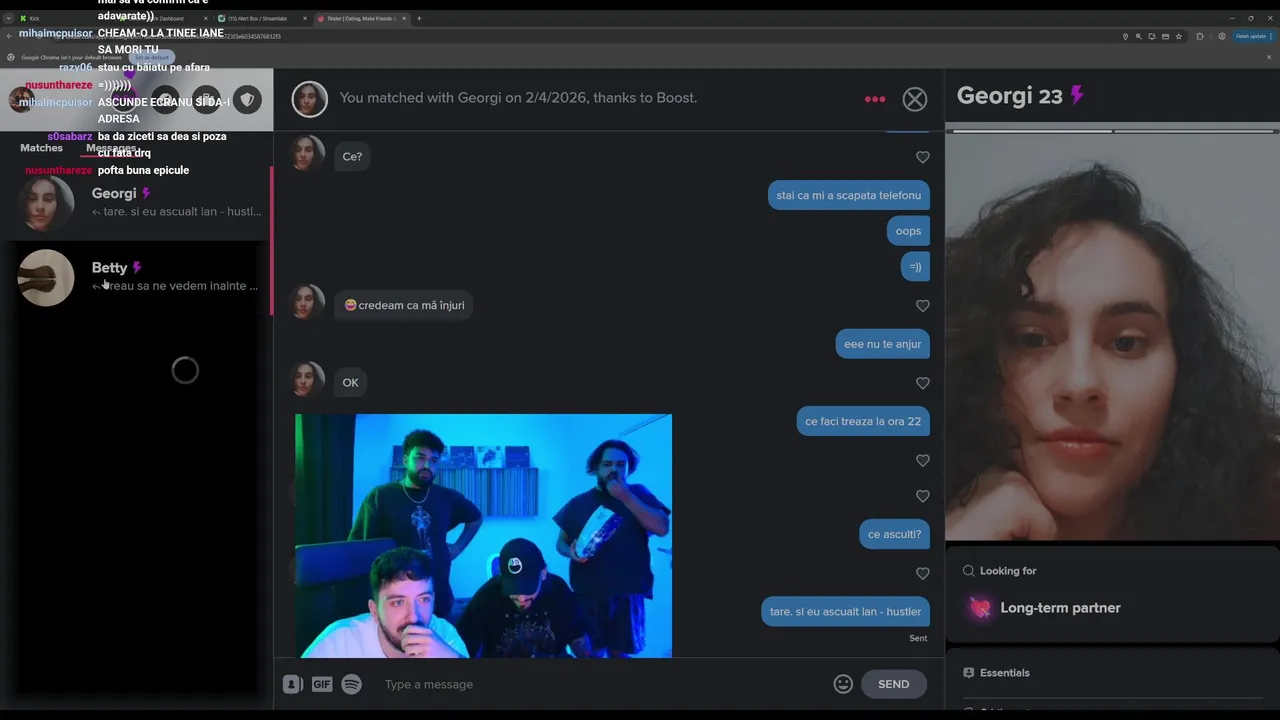Go back with the browser back arrow

pos(9,36)
